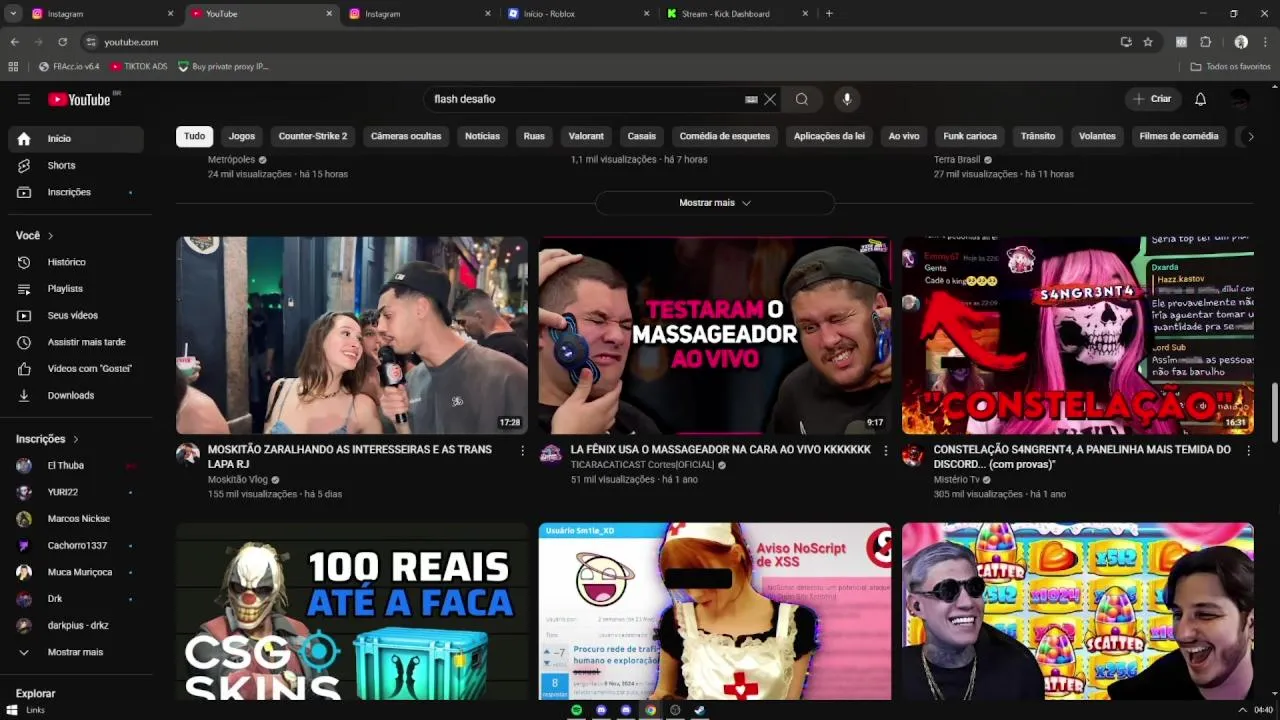Go to the YouTube logo home link
This screenshot has width=1280, height=720.
coord(80,99)
